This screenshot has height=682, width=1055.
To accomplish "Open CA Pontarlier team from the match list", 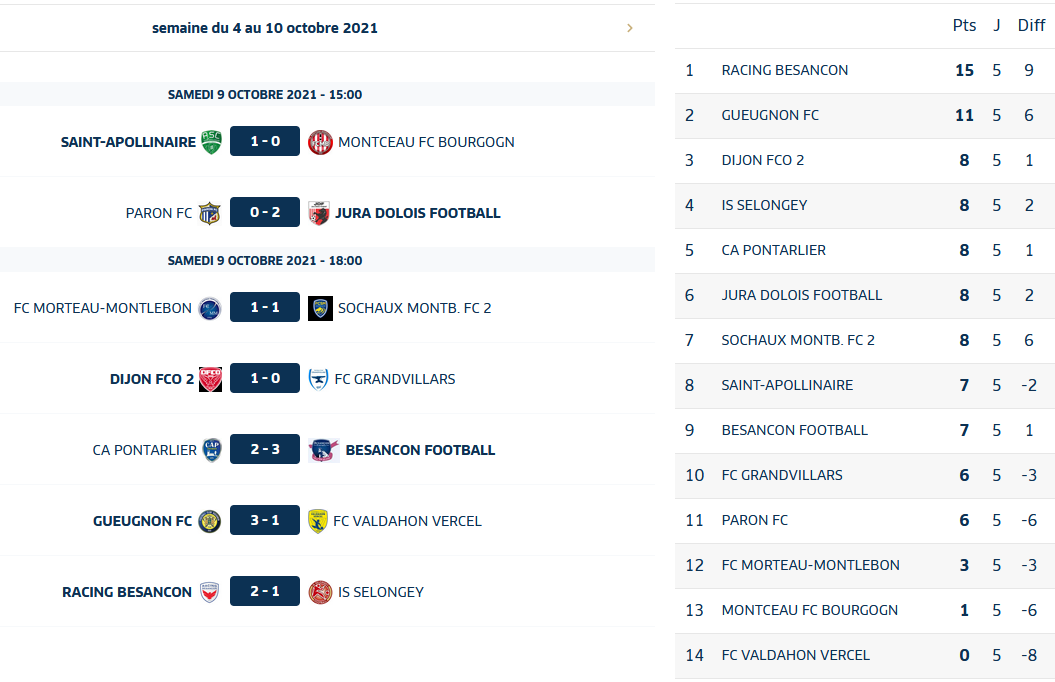I will pyautogui.click(x=145, y=450).
